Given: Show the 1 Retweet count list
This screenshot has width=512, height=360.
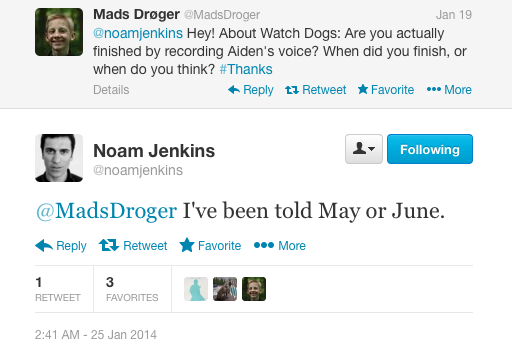Looking at the screenshot, I should click(58, 289).
